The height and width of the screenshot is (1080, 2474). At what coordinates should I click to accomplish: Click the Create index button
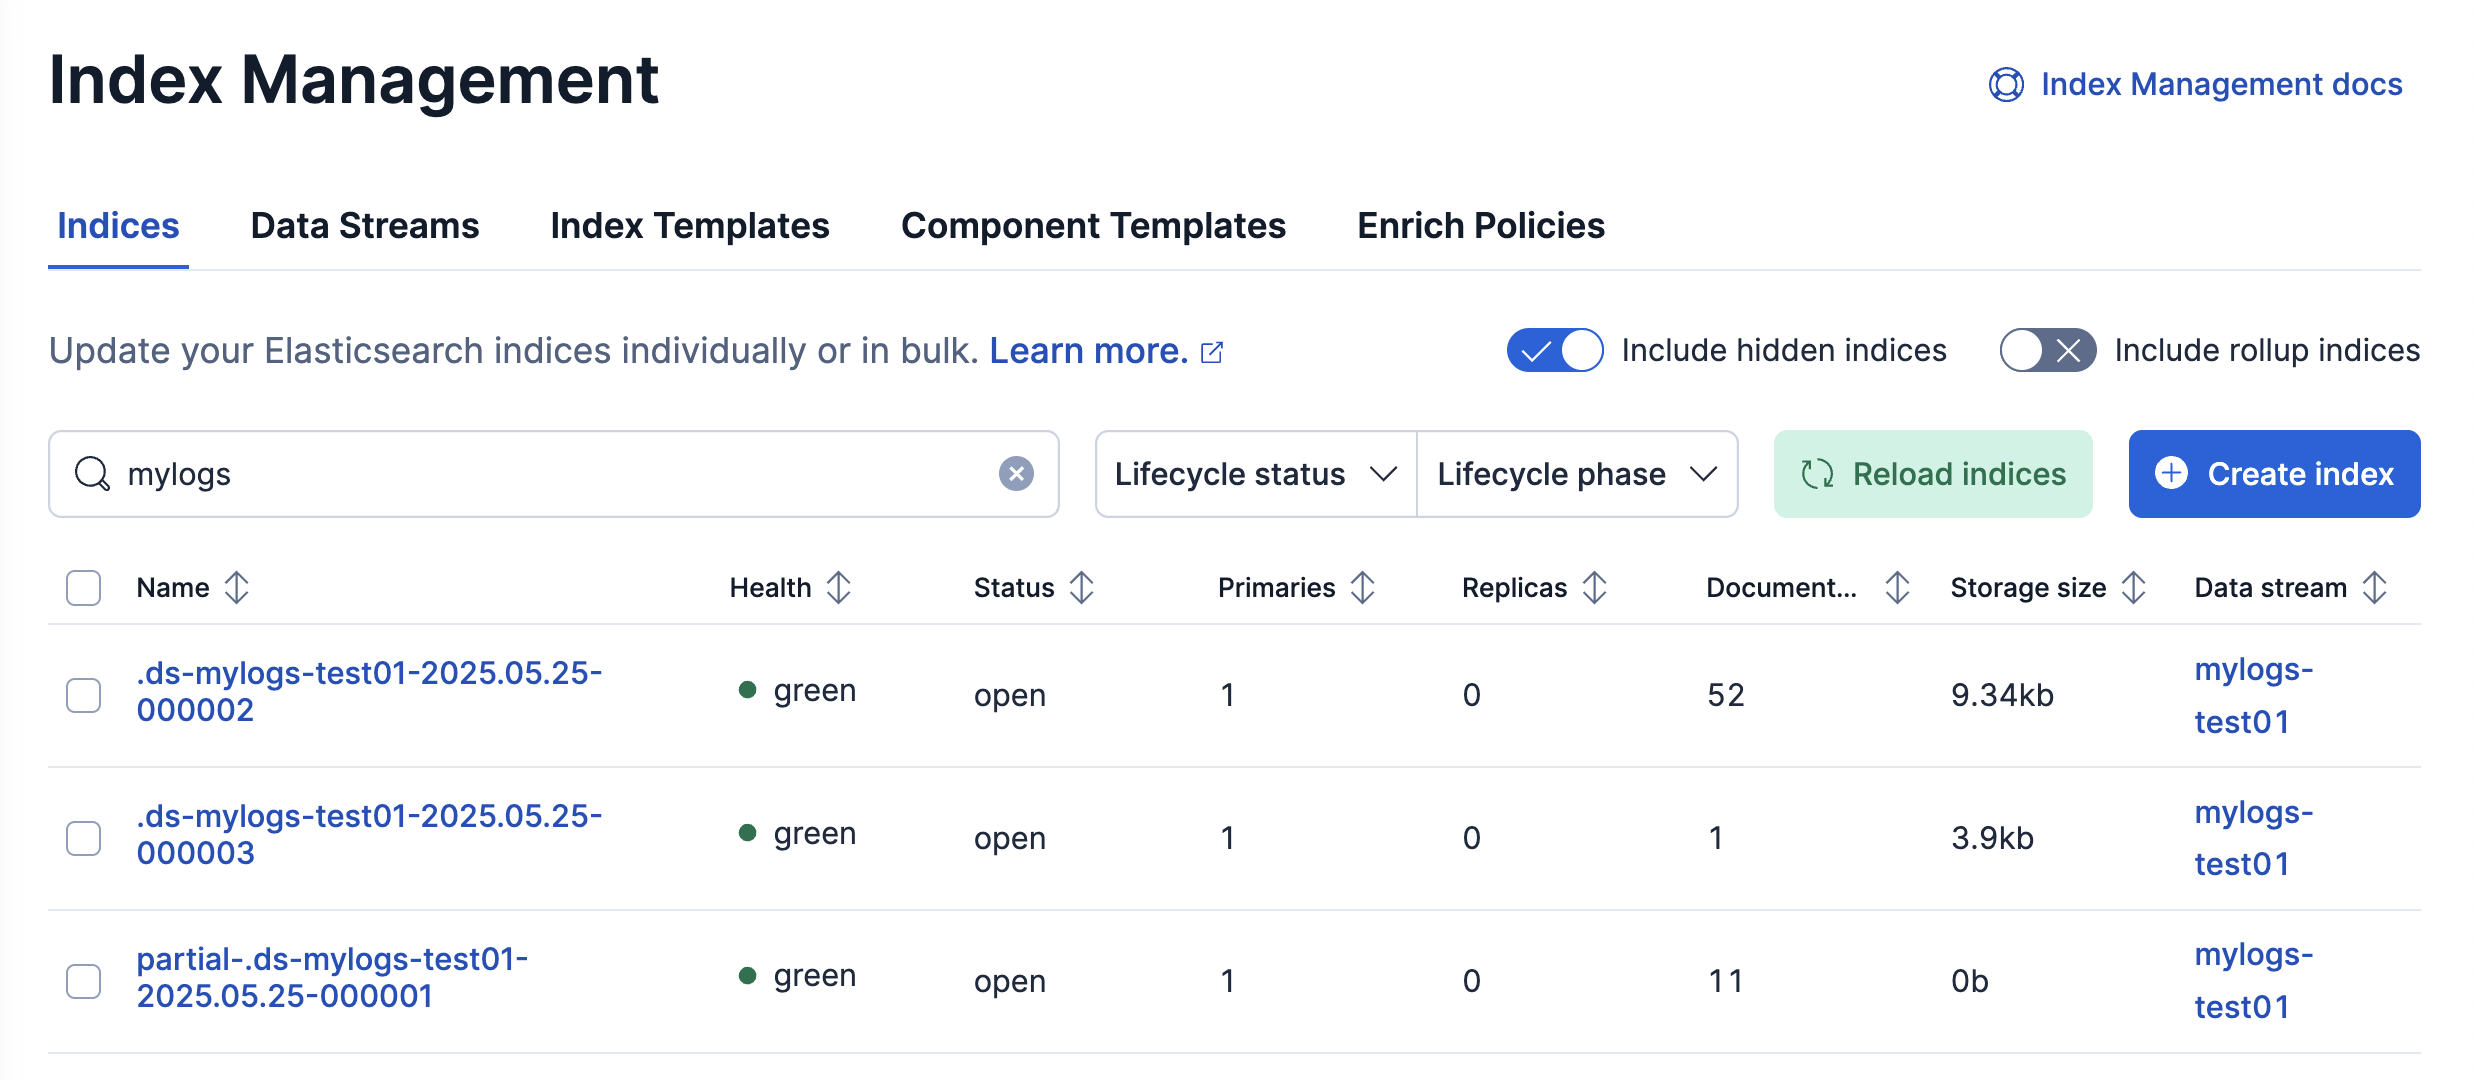[2274, 474]
